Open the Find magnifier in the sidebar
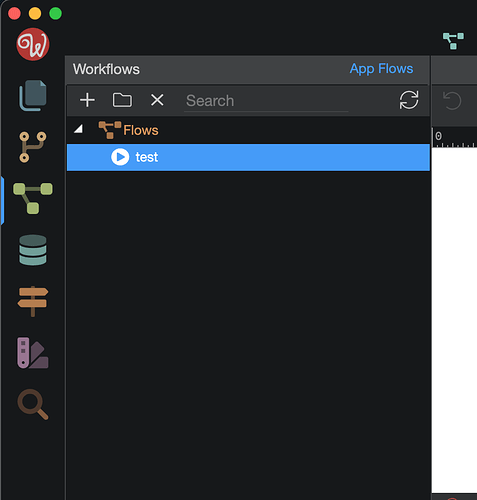 [33, 404]
